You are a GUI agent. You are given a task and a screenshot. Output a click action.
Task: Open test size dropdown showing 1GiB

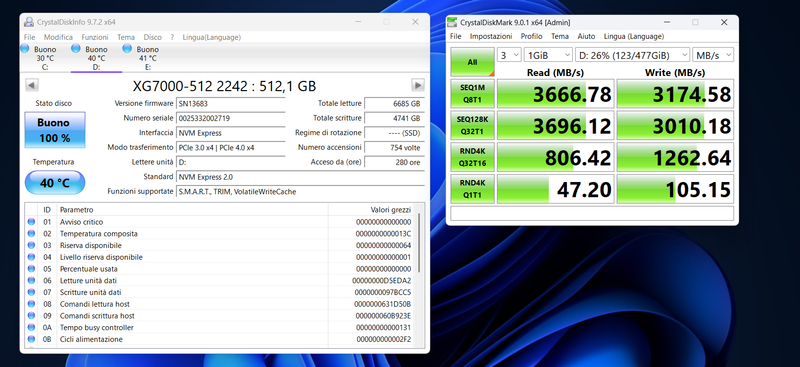[548, 55]
